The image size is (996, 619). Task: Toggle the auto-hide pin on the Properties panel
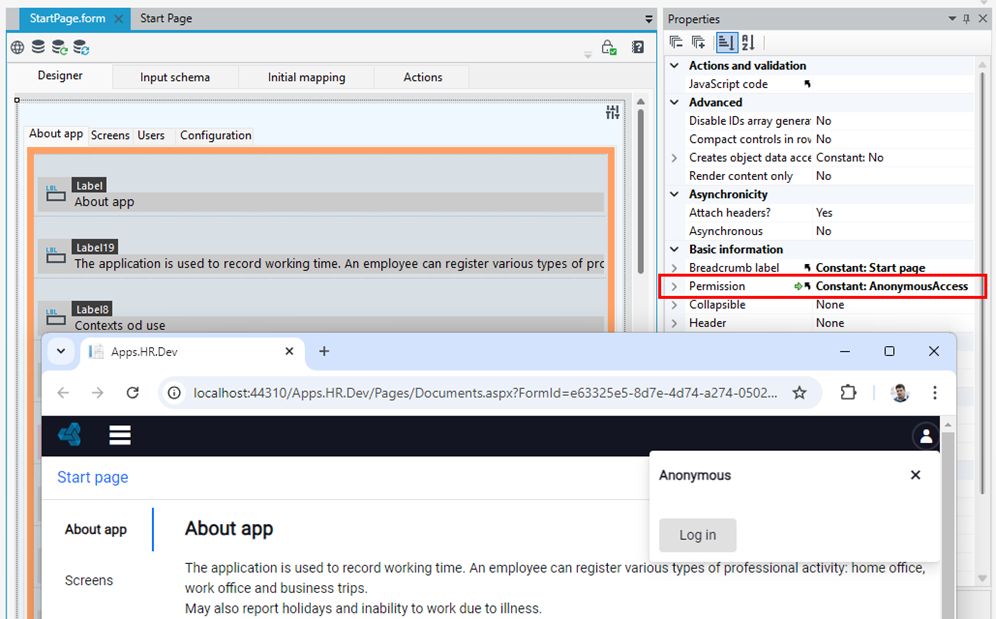967,19
